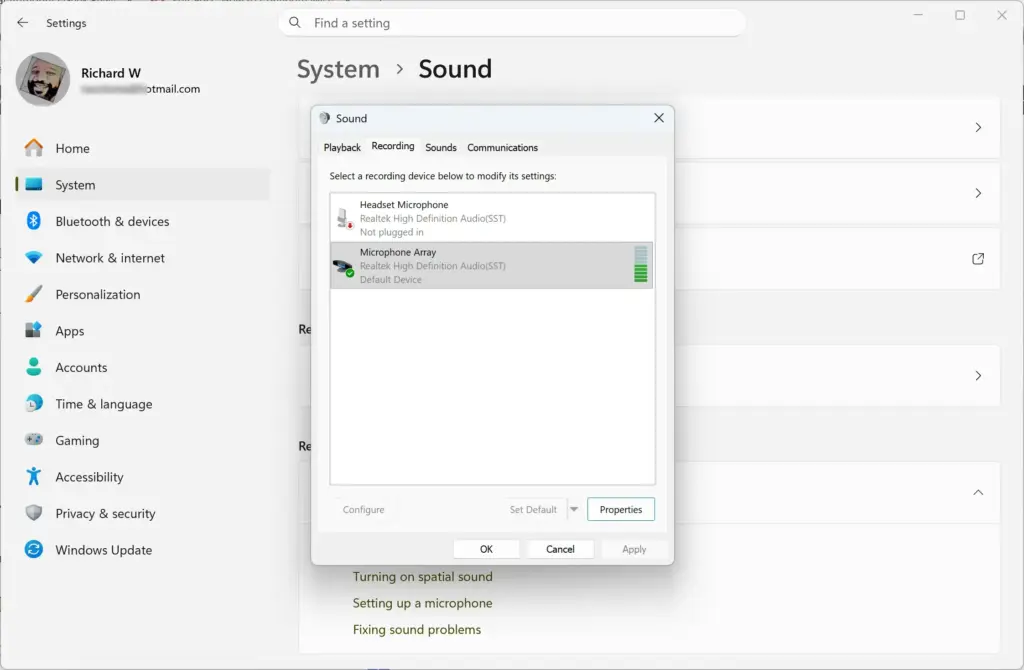The image size is (1024, 670).
Task: Click the Find a setting search box
Action: tap(512, 23)
